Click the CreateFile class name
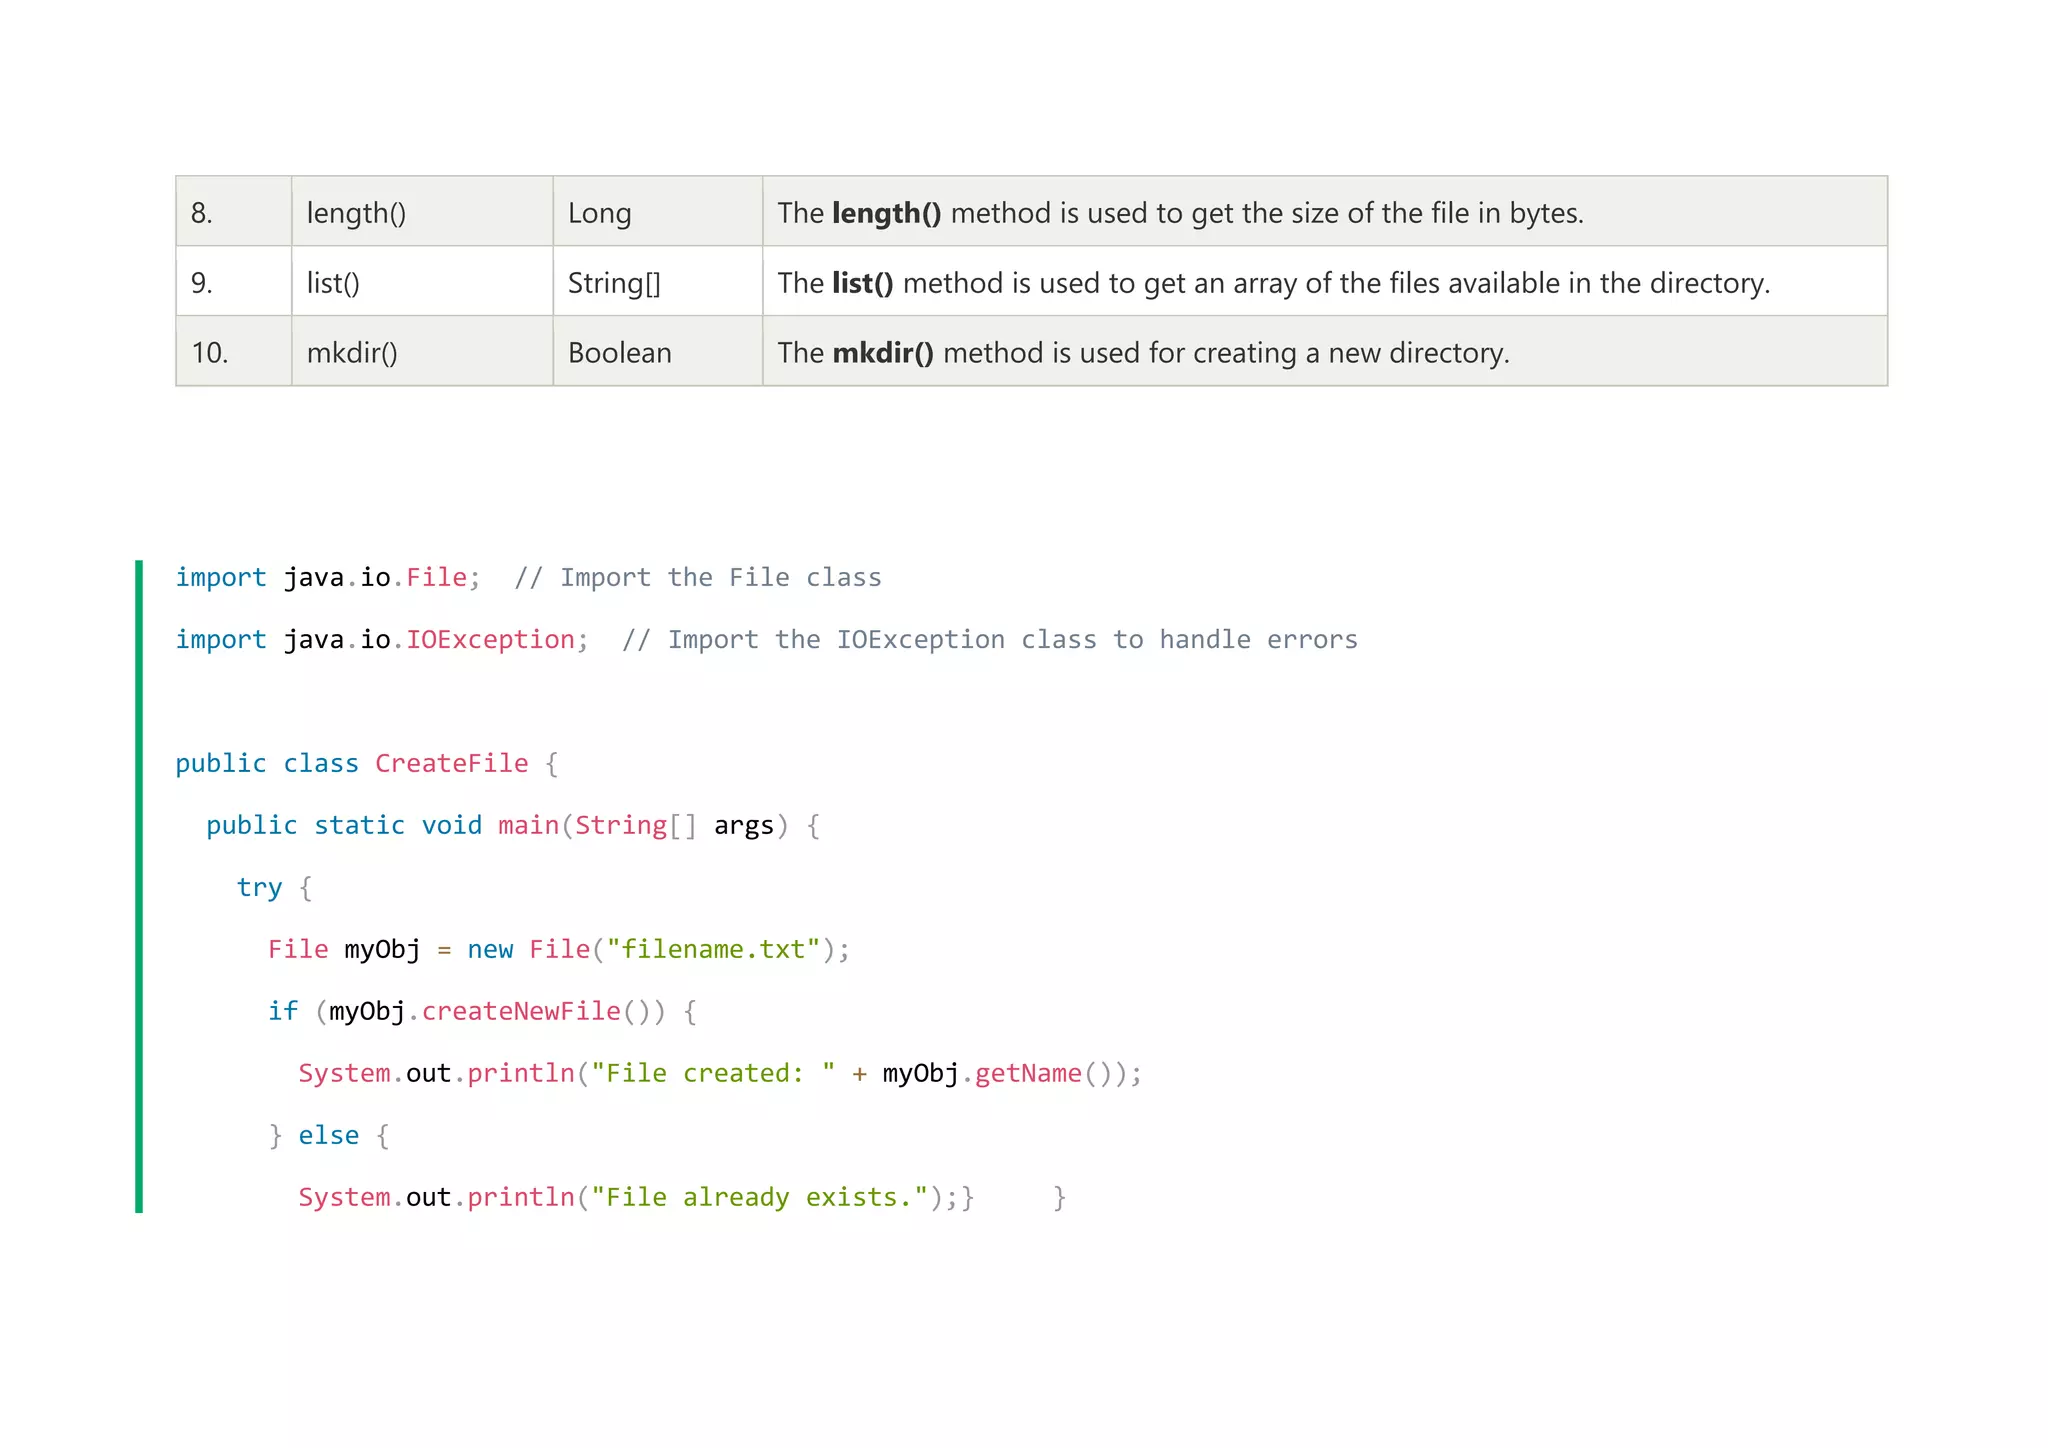This screenshot has width=2048, height=1448. click(451, 764)
